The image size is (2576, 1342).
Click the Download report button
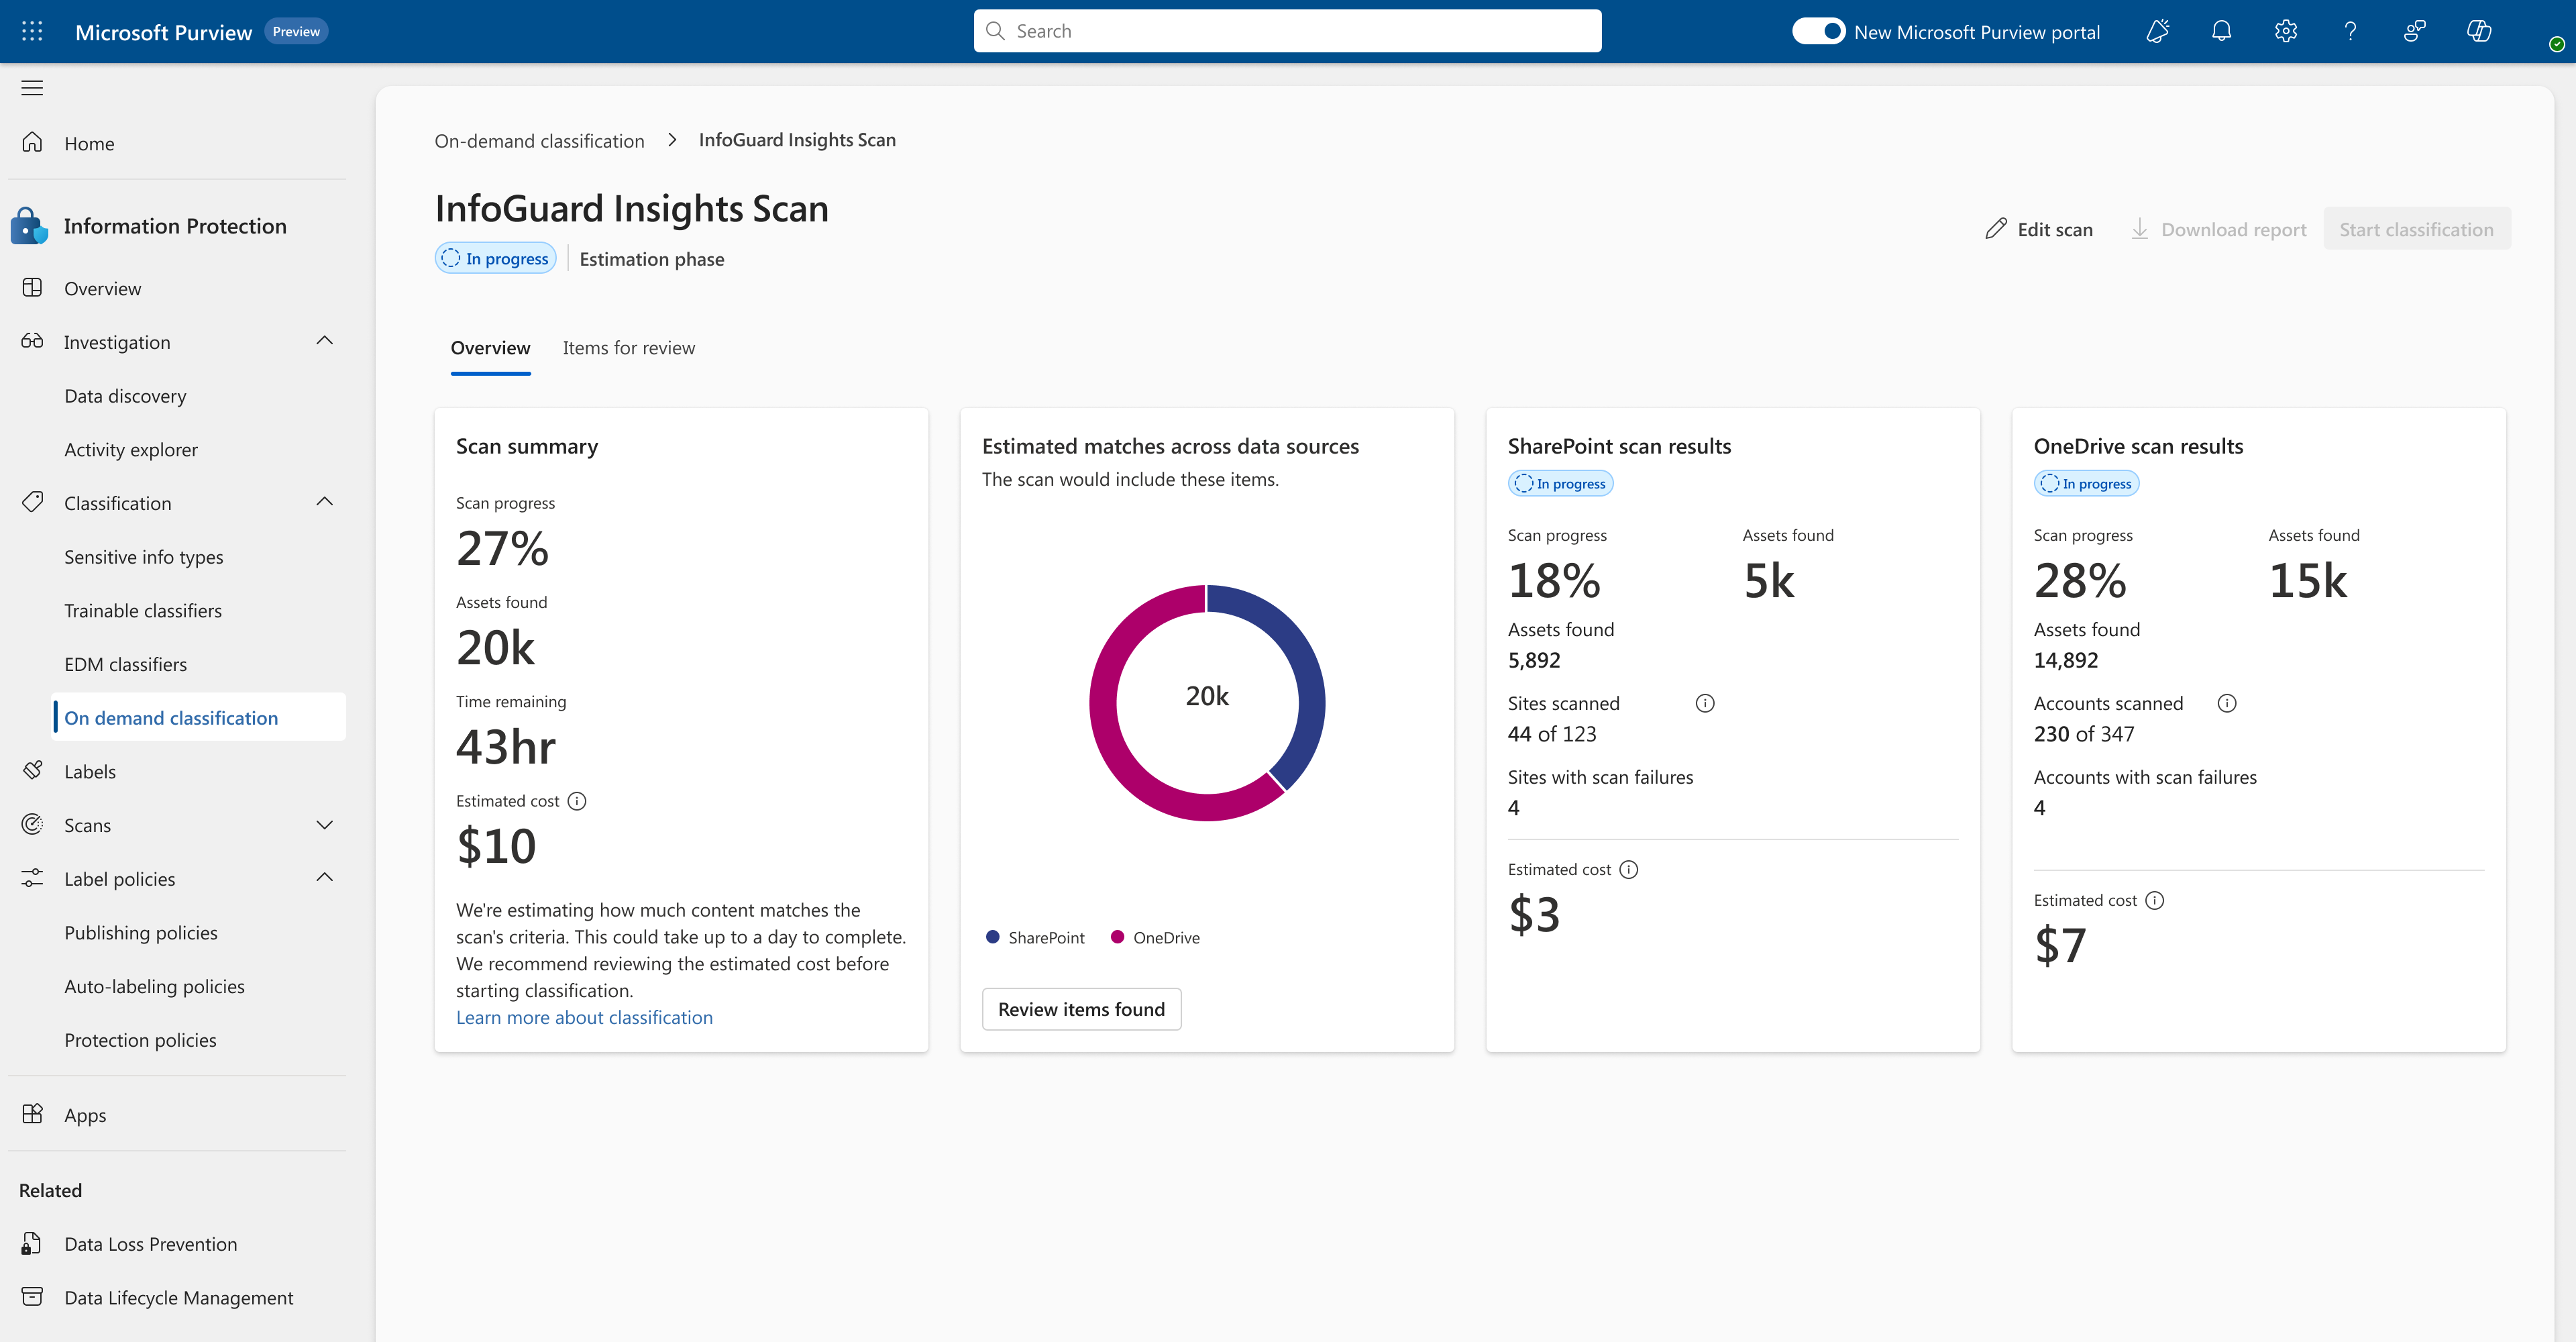(2218, 229)
